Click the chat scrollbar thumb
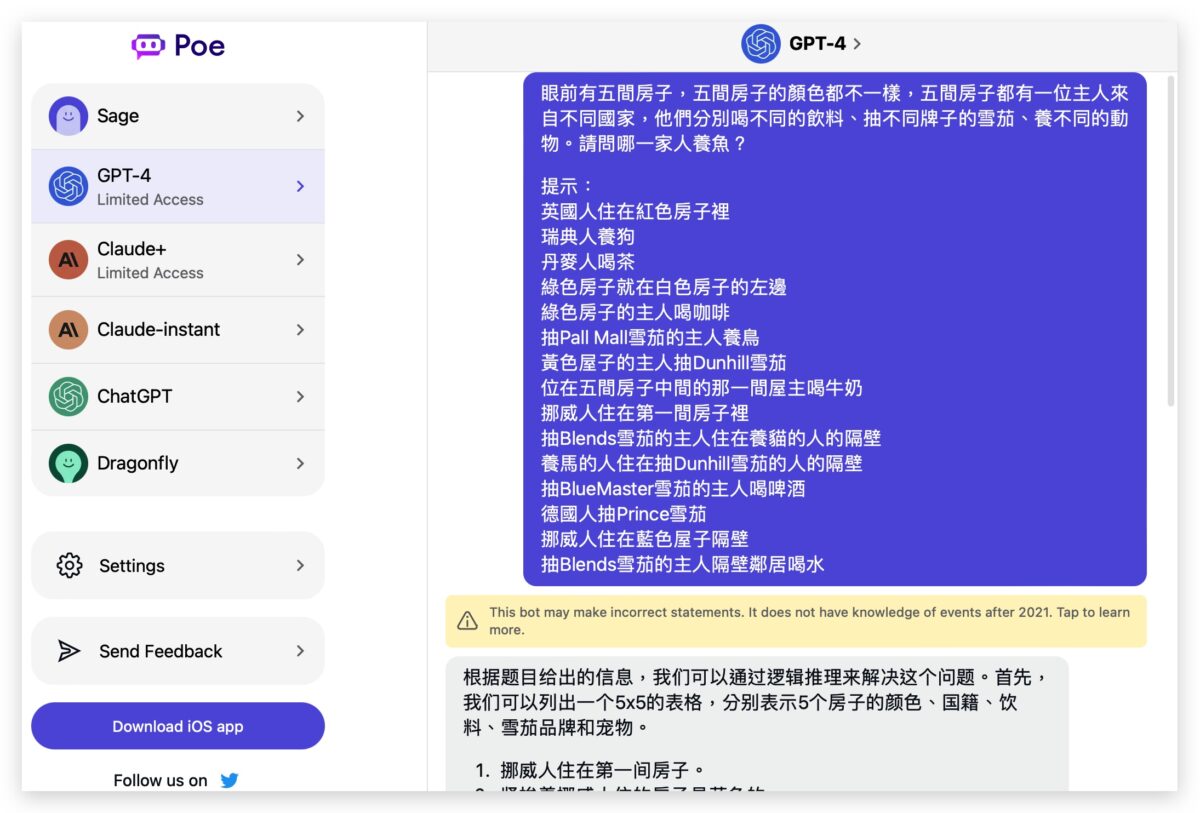This screenshot has width=1200, height=813. [1171, 240]
